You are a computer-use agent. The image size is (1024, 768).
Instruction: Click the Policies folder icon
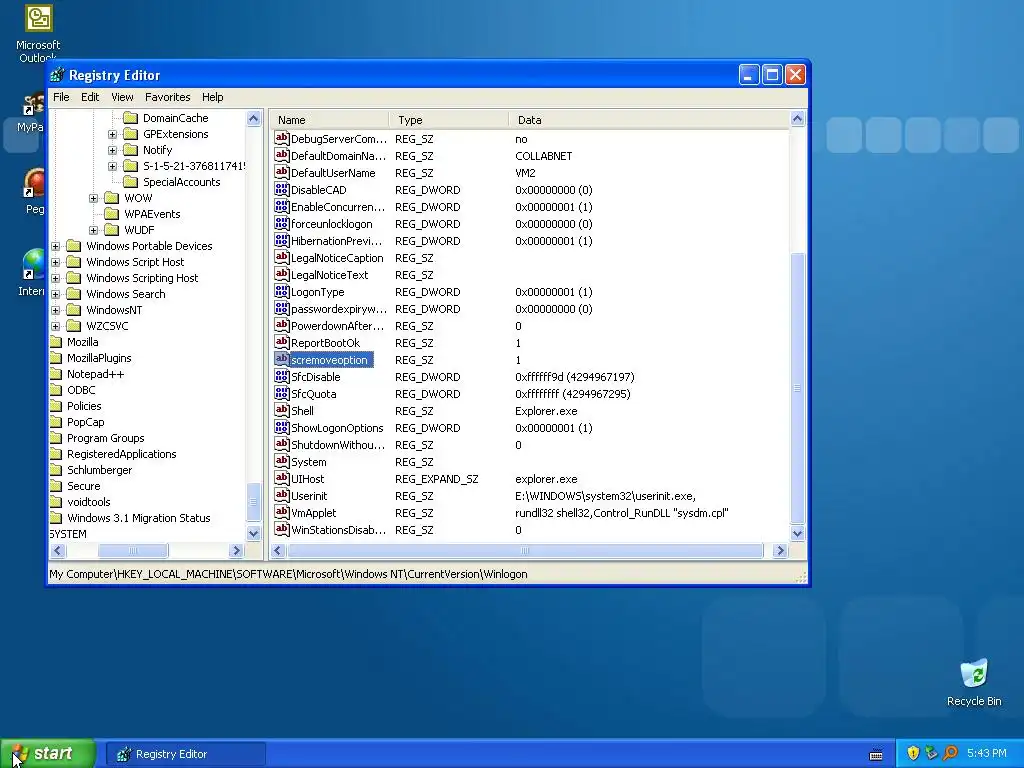[x=56, y=406]
